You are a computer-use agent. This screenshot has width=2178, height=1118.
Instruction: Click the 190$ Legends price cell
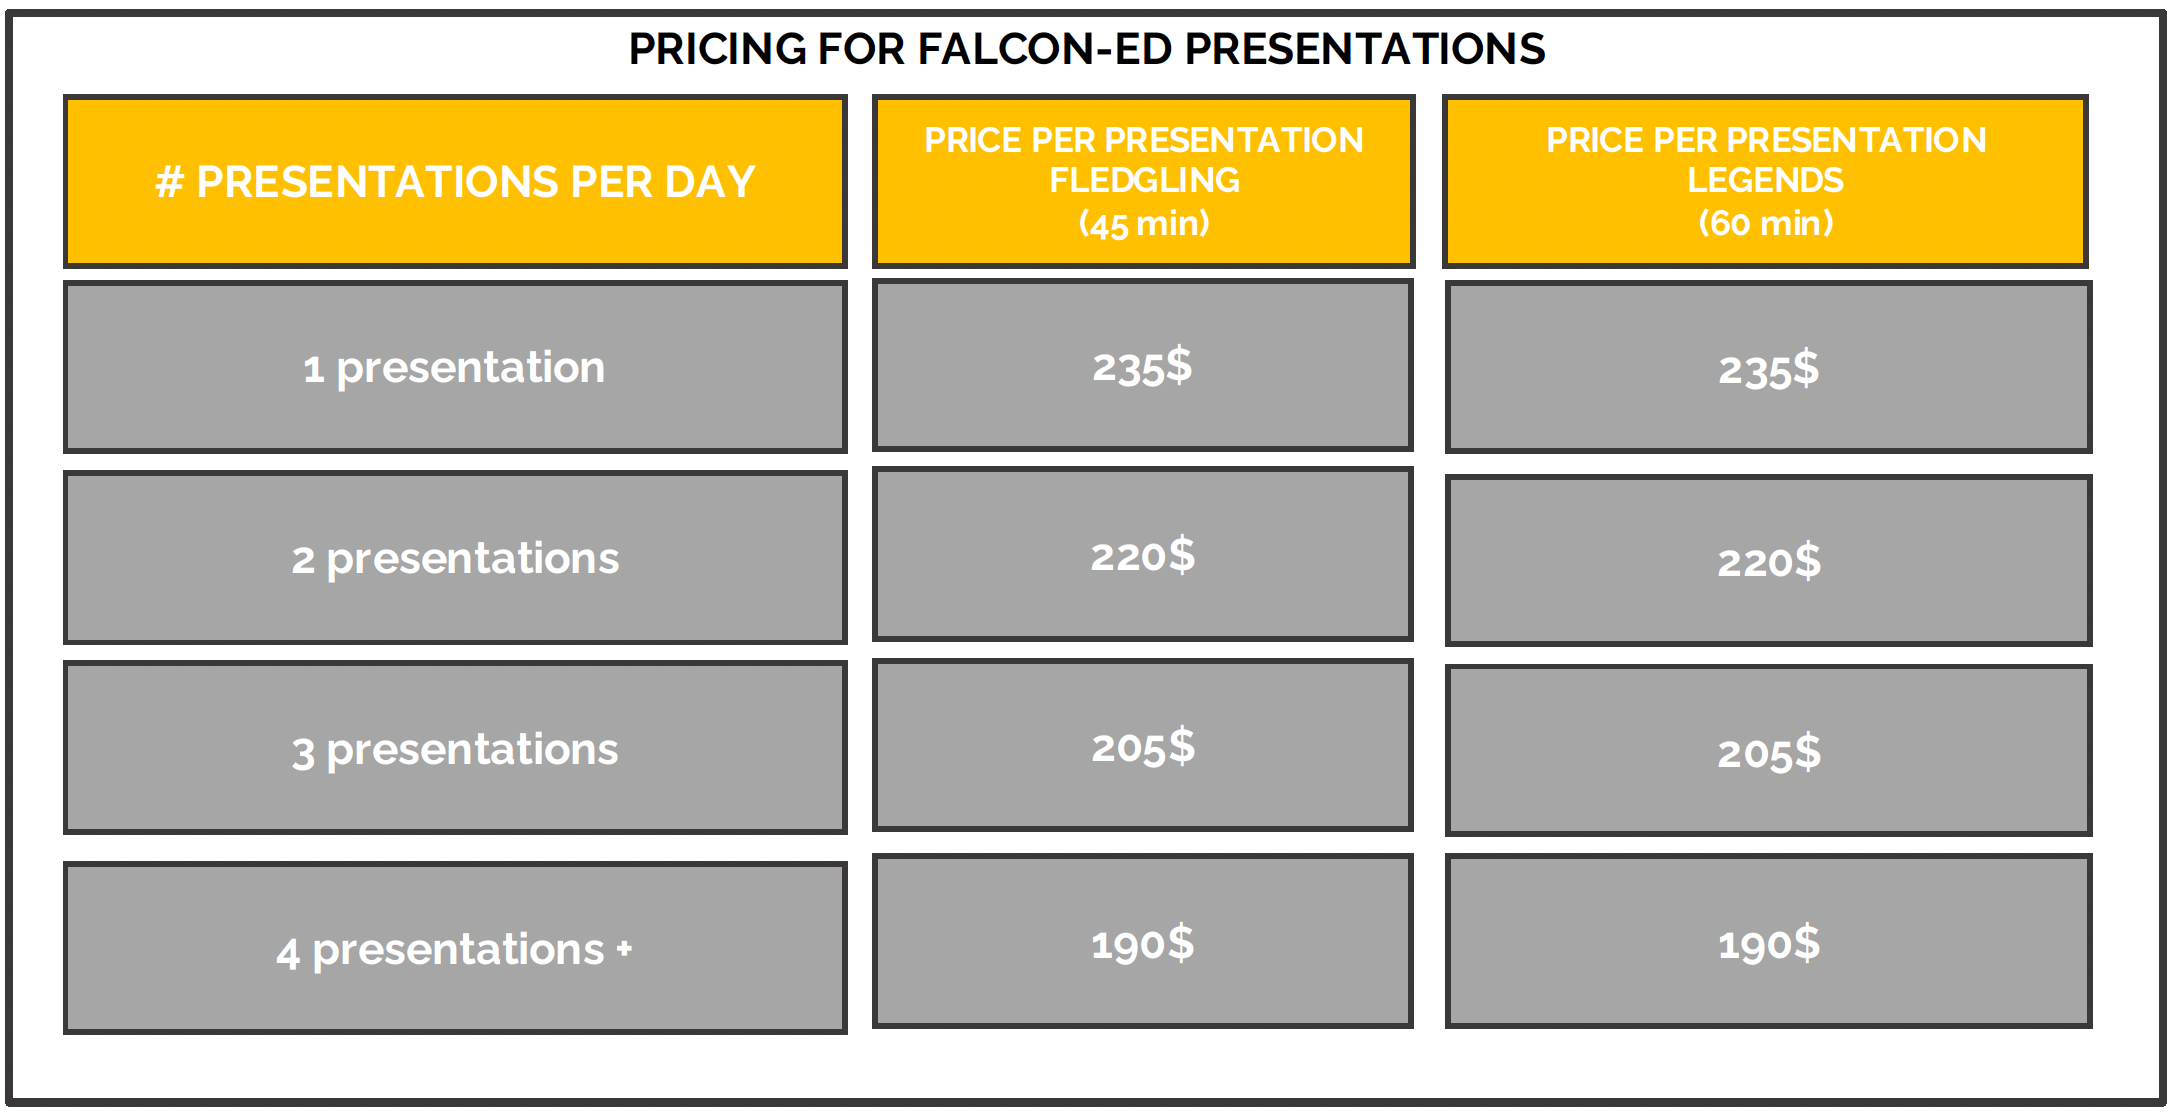click(x=1768, y=943)
